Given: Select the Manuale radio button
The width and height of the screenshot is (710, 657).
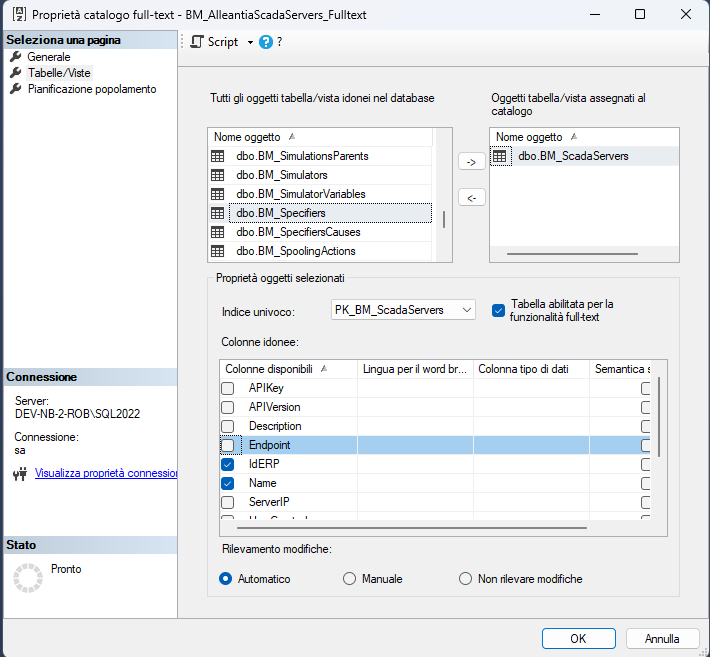Looking at the screenshot, I should point(349,579).
